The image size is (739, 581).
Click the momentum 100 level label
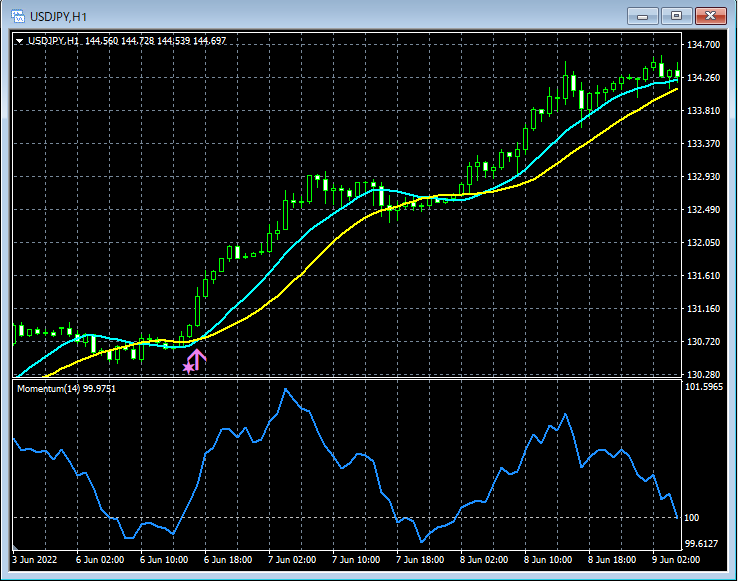pyautogui.click(x=691, y=518)
